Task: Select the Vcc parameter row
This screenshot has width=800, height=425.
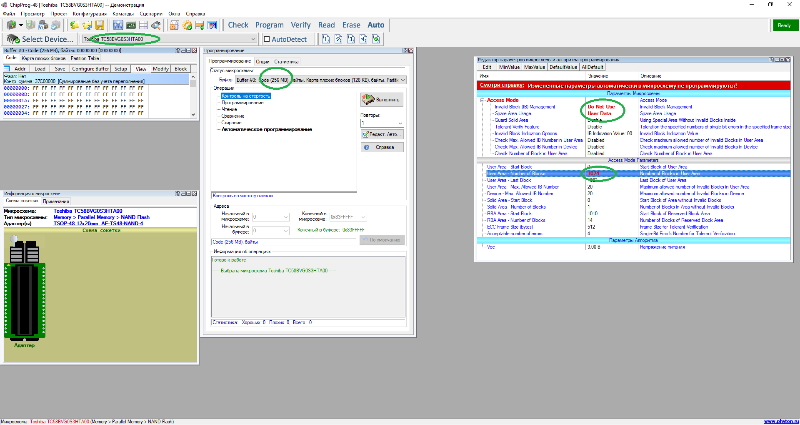Action: click(x=633, y=247)
